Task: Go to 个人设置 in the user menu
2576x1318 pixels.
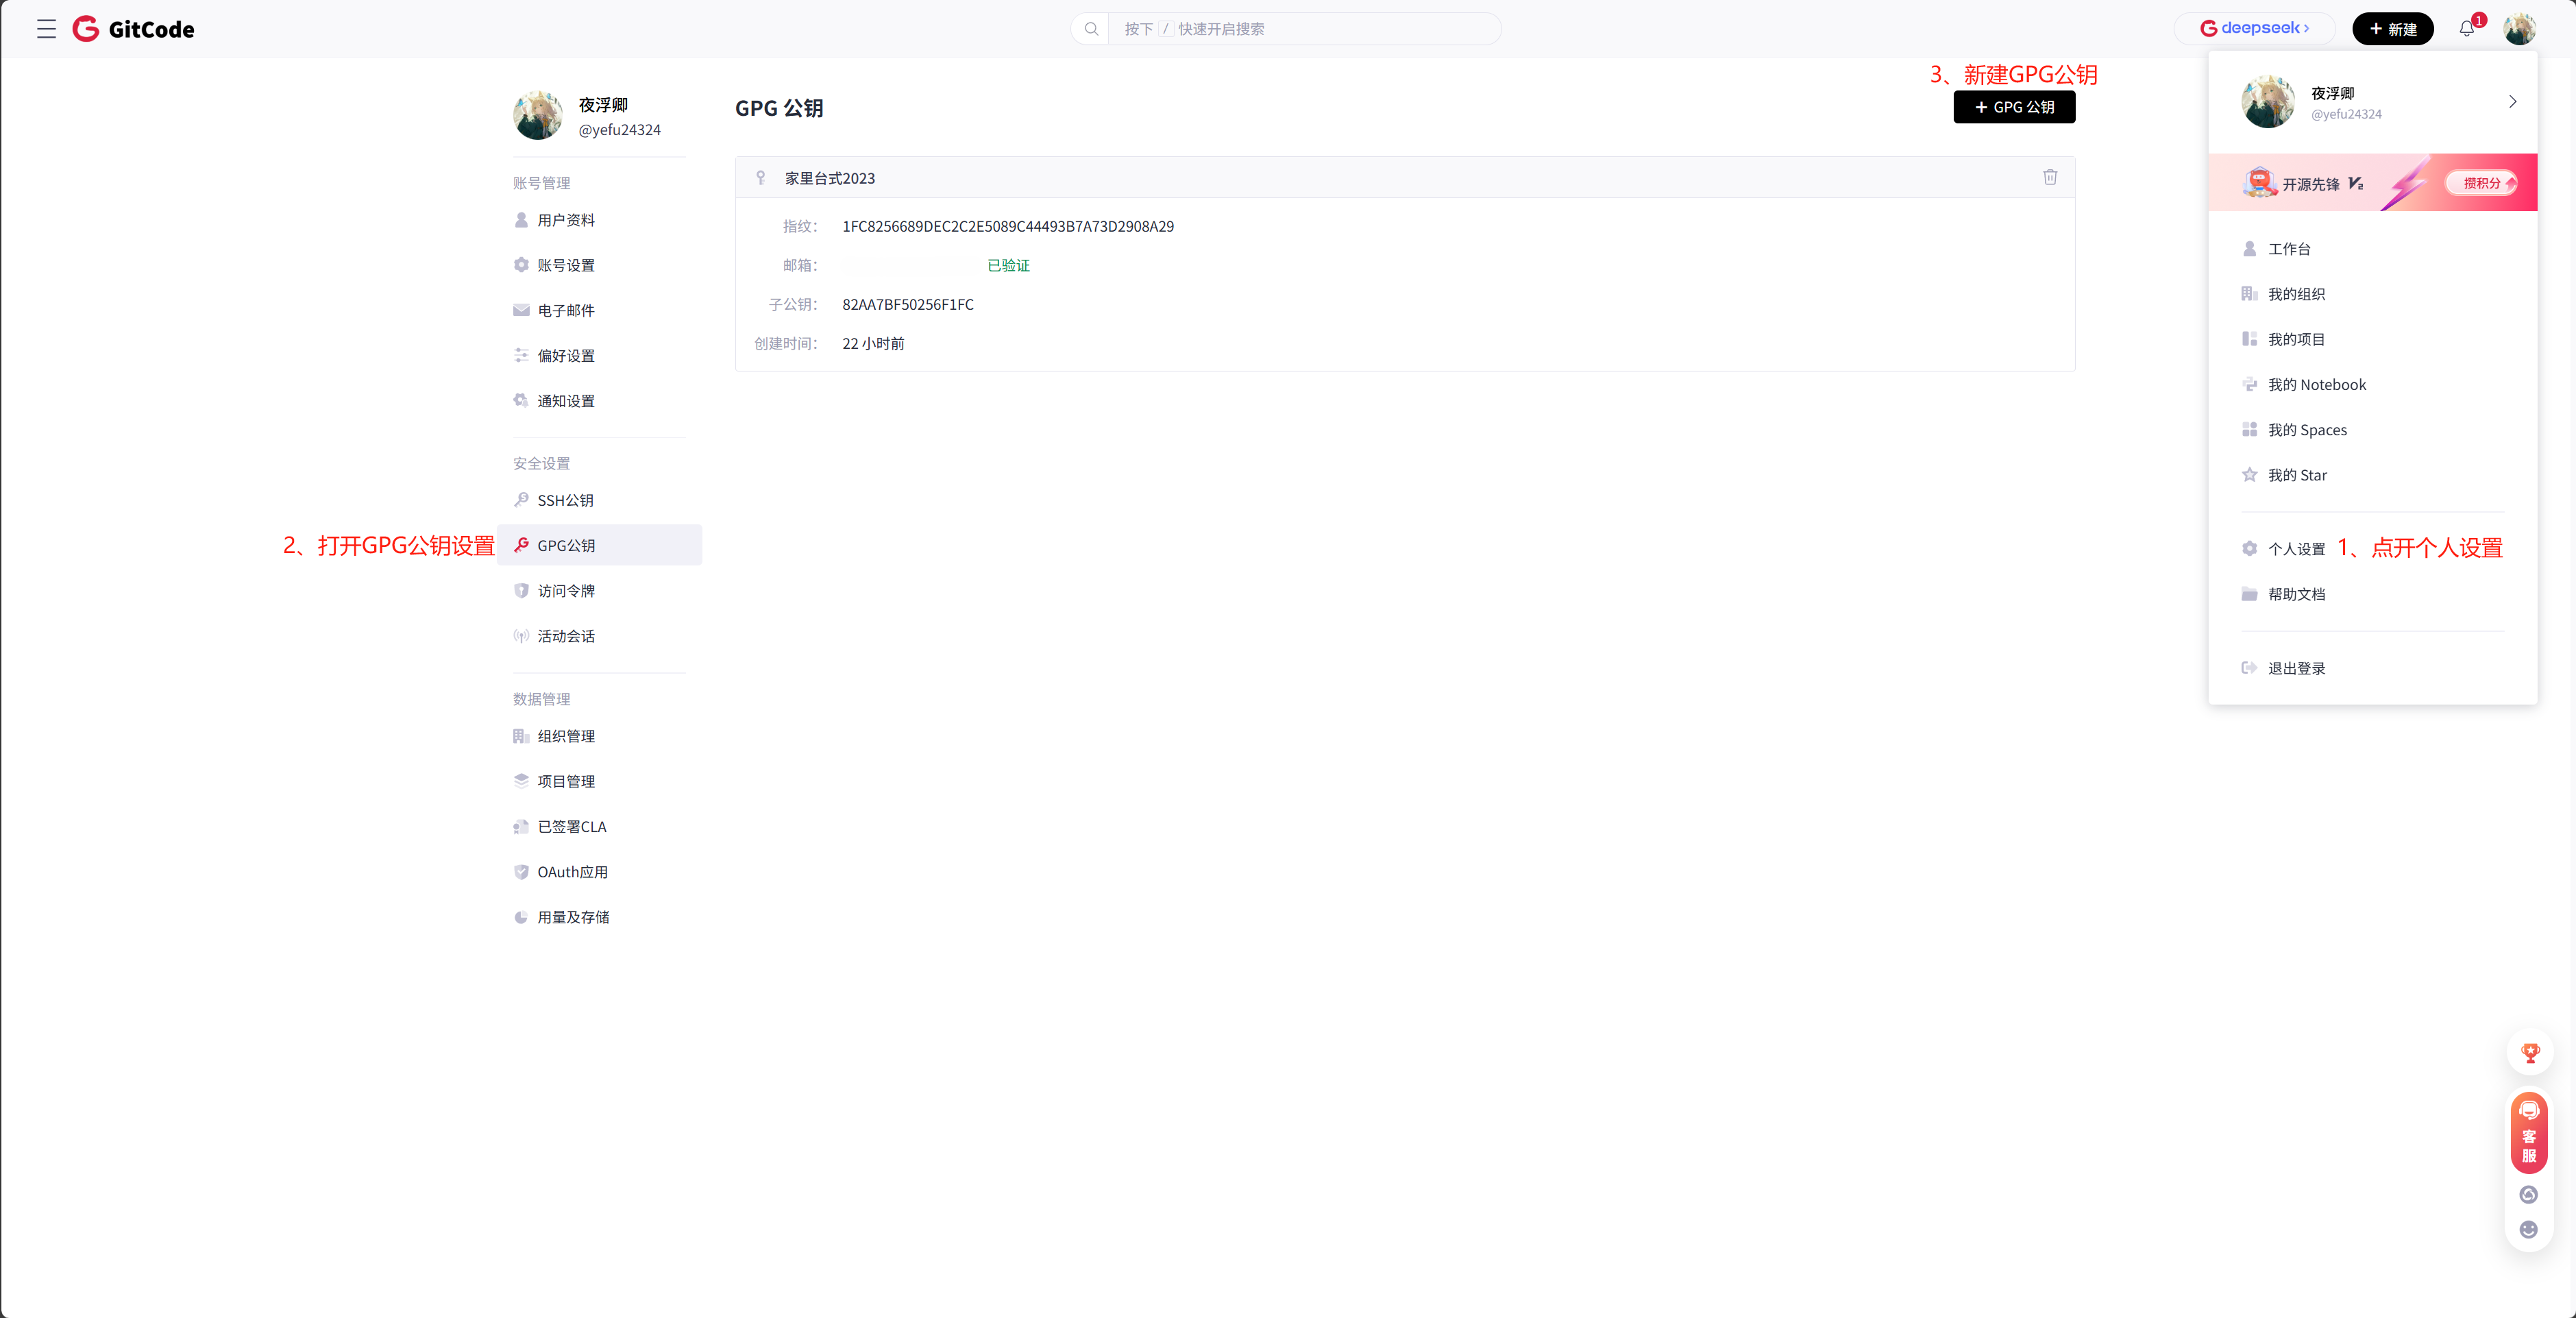Action: pyautogui.click(x=2296, y=549)
